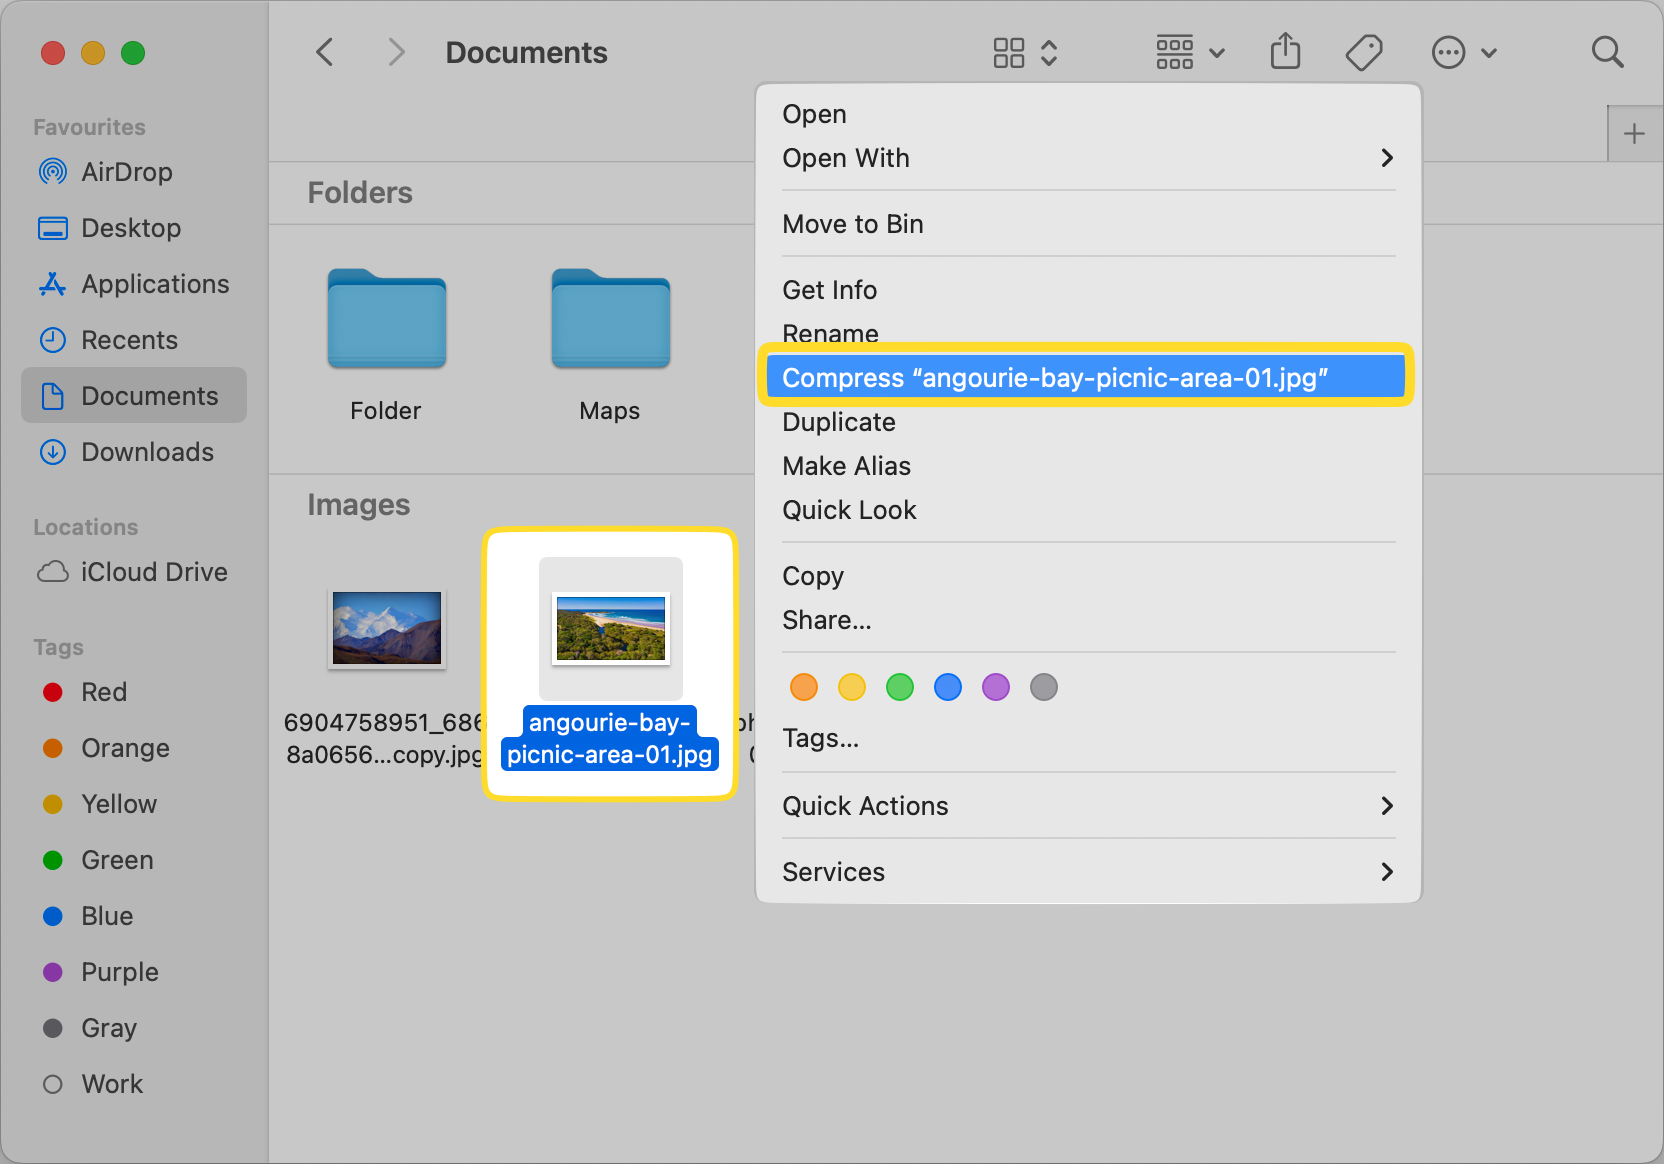Open the AirDrop sidebar item
Image resolution: width=1664 pixels, height=1164 pixels.
tap(126, 172)
